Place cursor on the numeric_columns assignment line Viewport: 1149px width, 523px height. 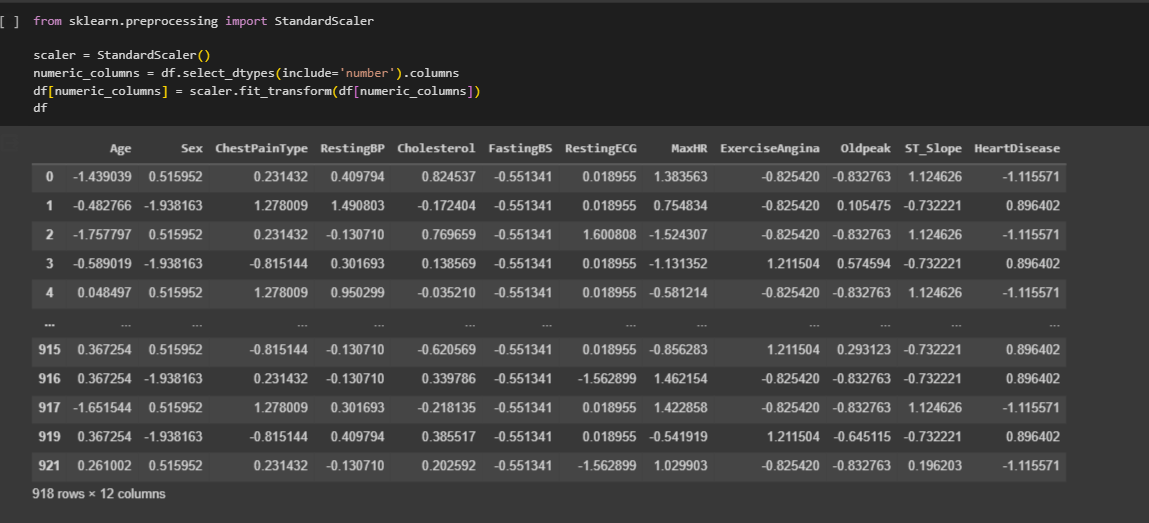[x=246, y=73]
